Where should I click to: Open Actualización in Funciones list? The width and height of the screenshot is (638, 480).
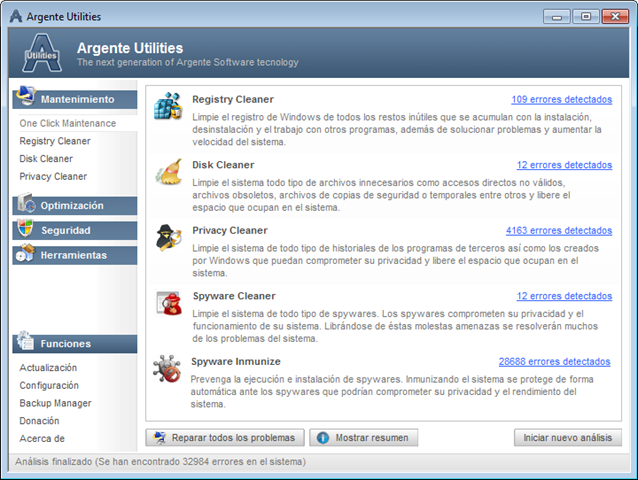(x=48, y=368)
